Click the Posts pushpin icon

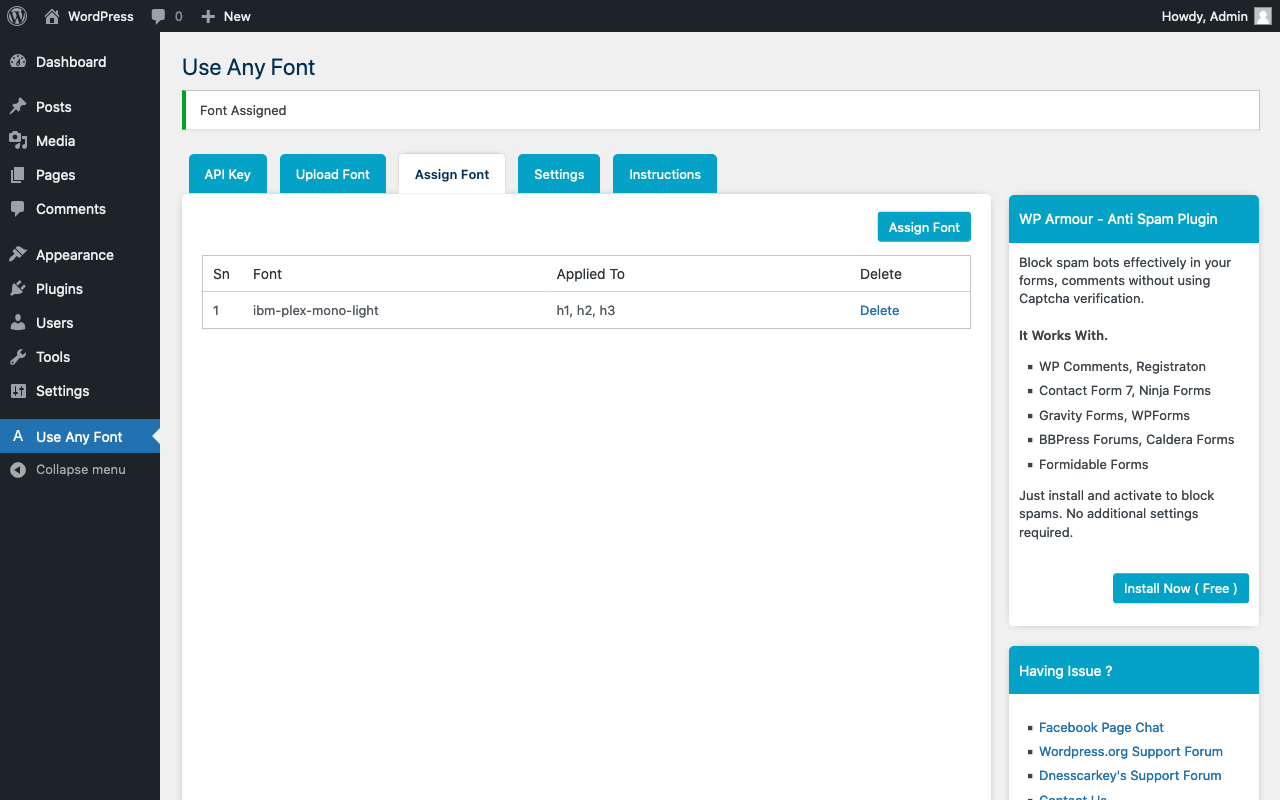[18, 107]
